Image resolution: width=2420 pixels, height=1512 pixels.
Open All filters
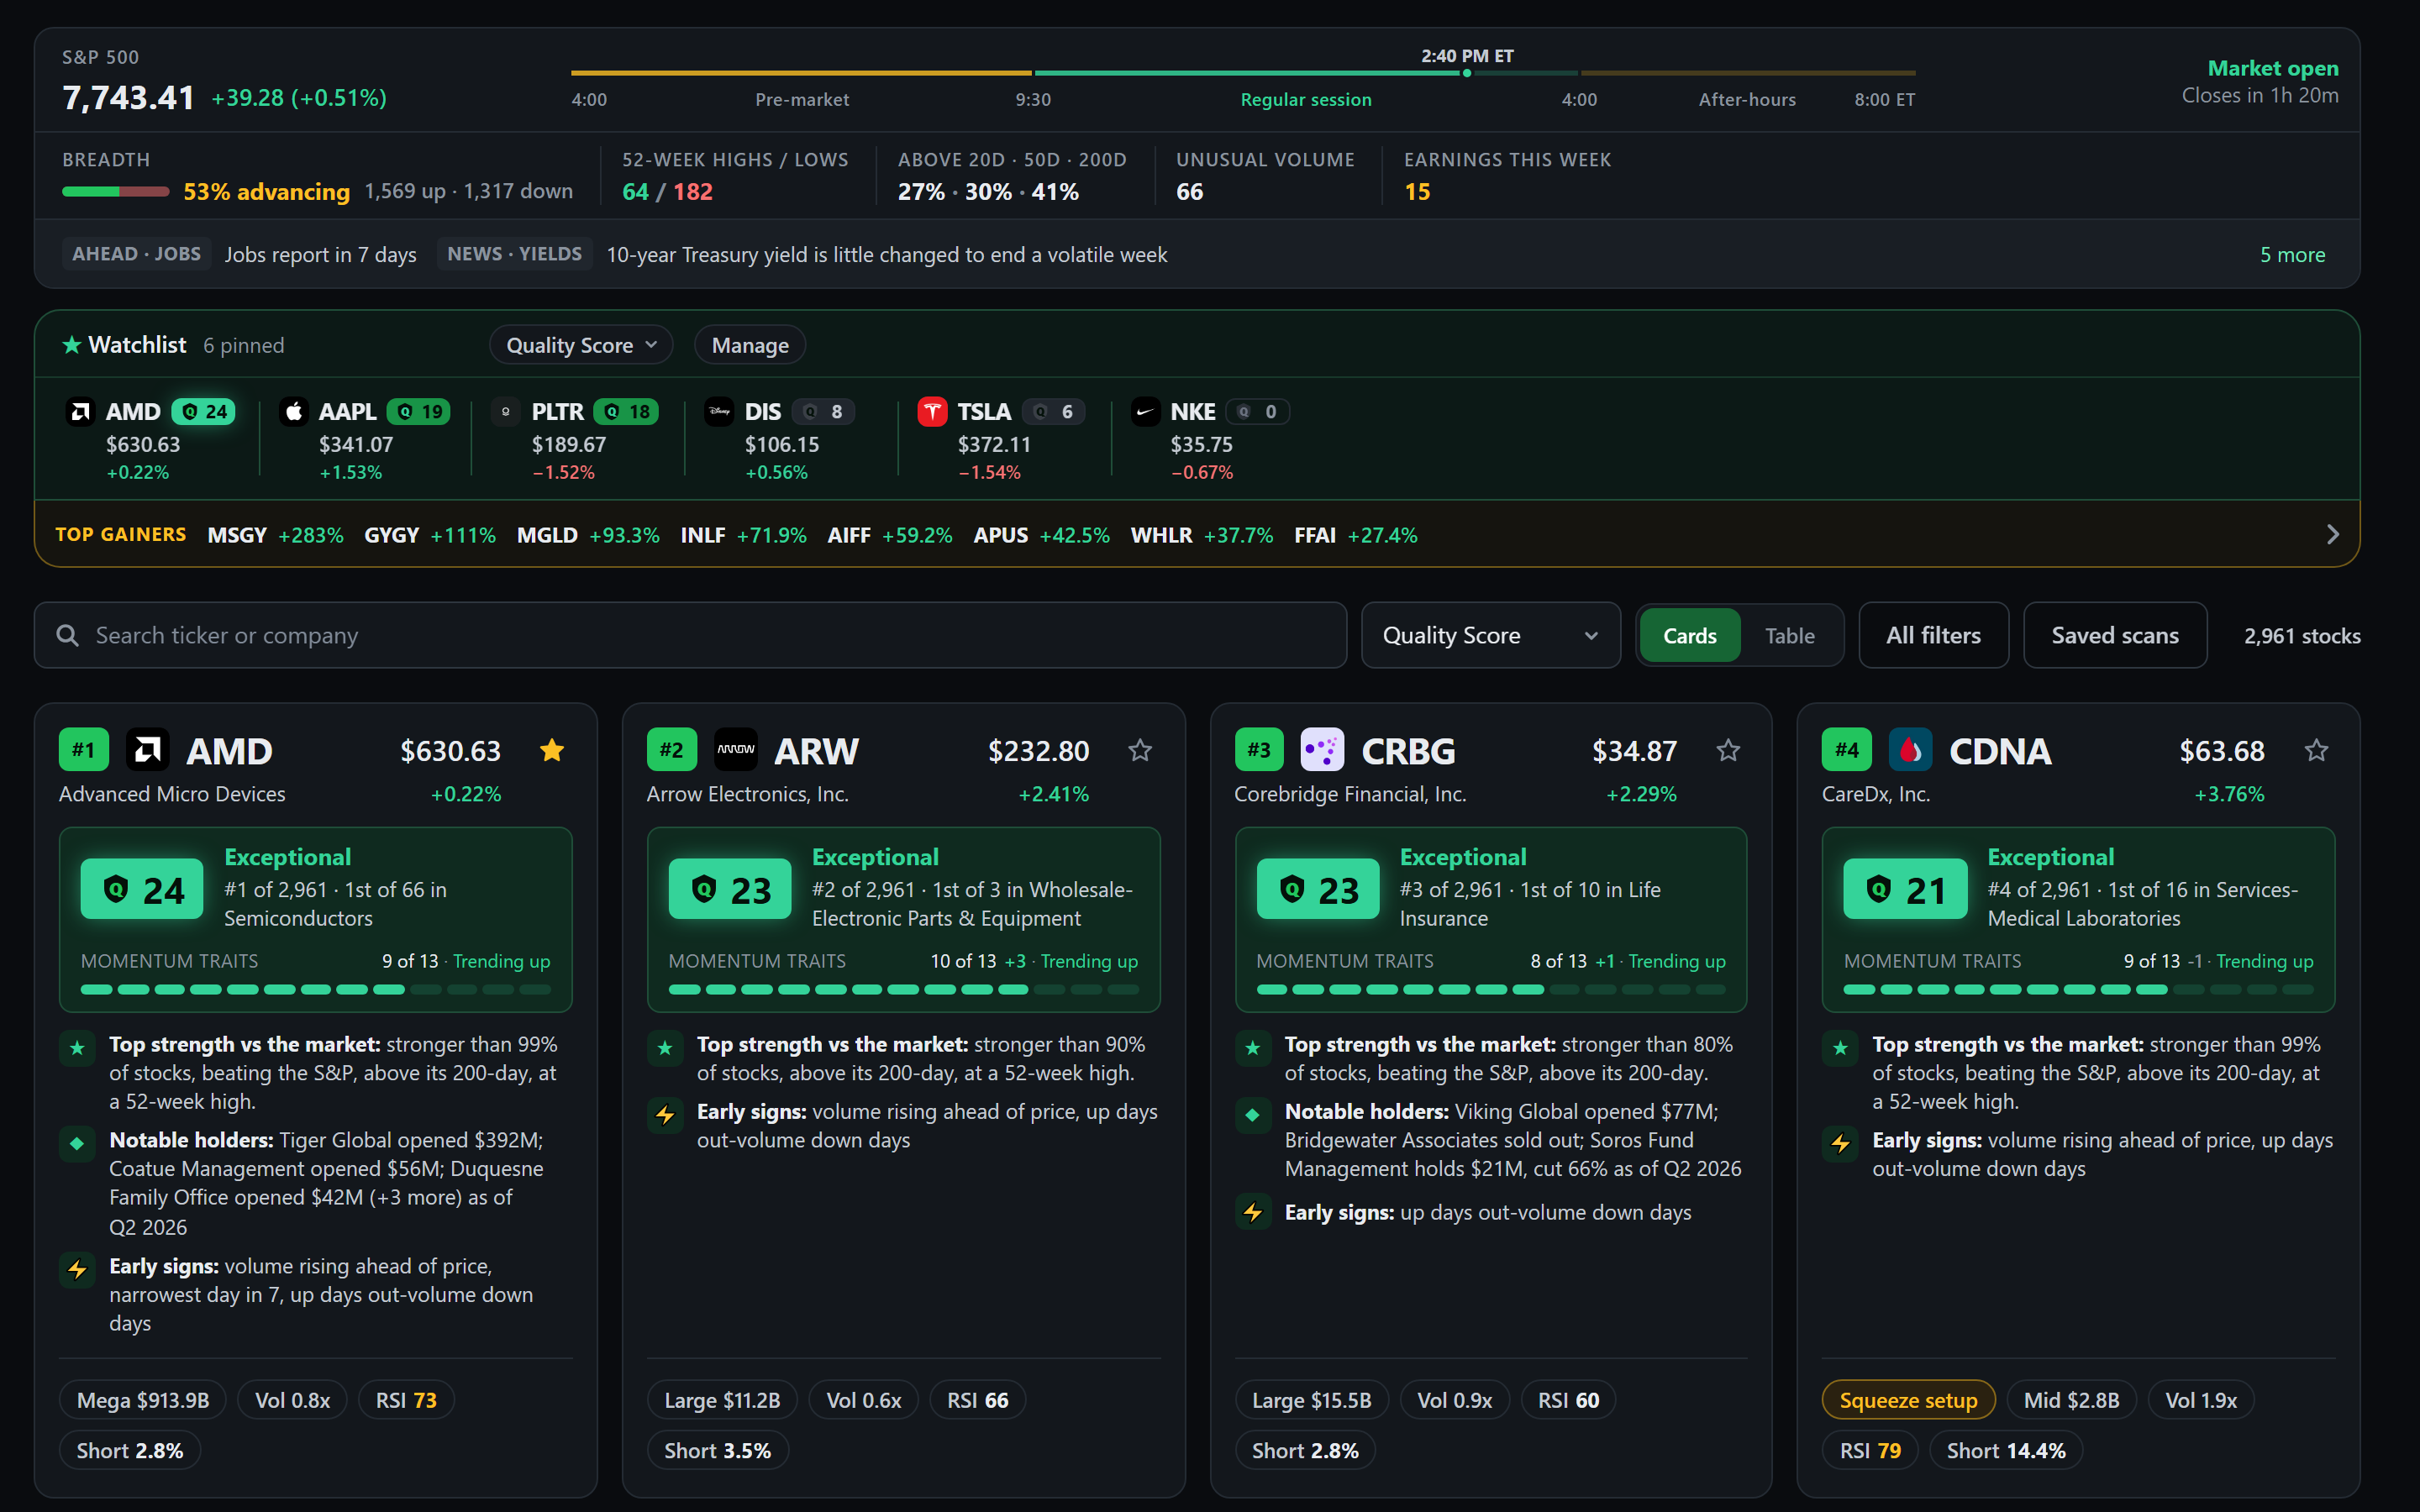(1933, 635)
